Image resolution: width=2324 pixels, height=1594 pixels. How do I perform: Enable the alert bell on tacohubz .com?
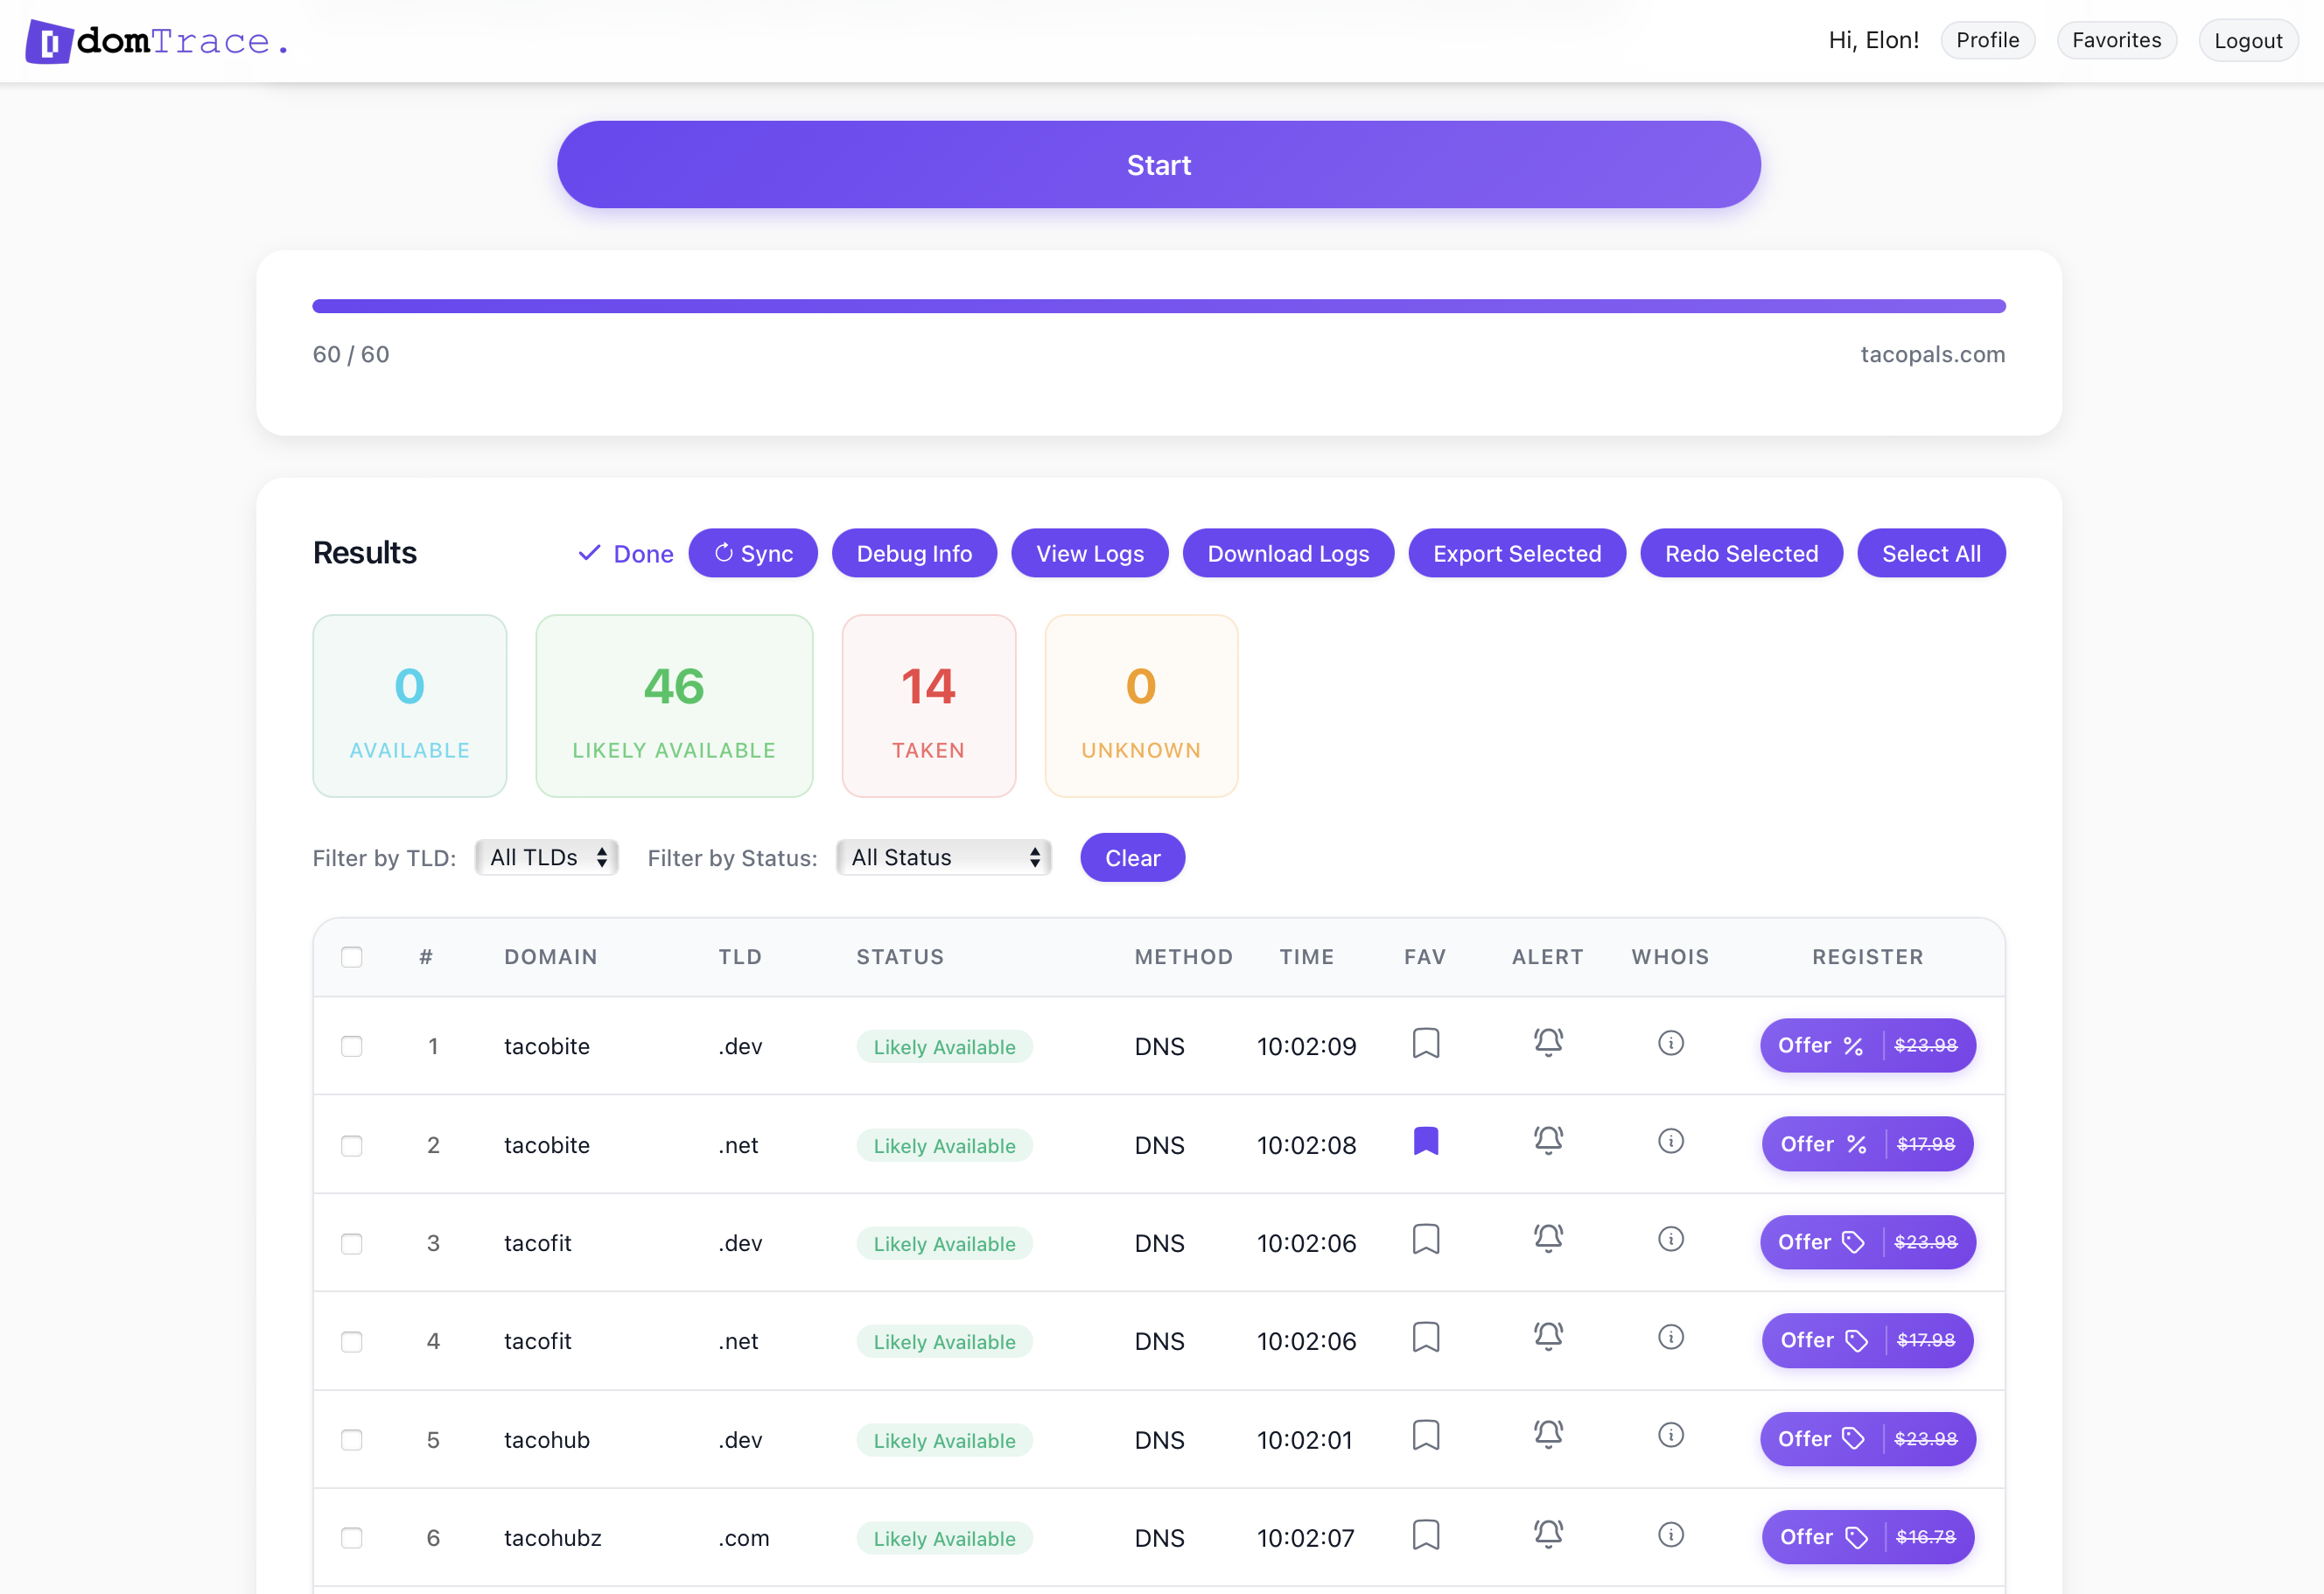point(1548,1535)
